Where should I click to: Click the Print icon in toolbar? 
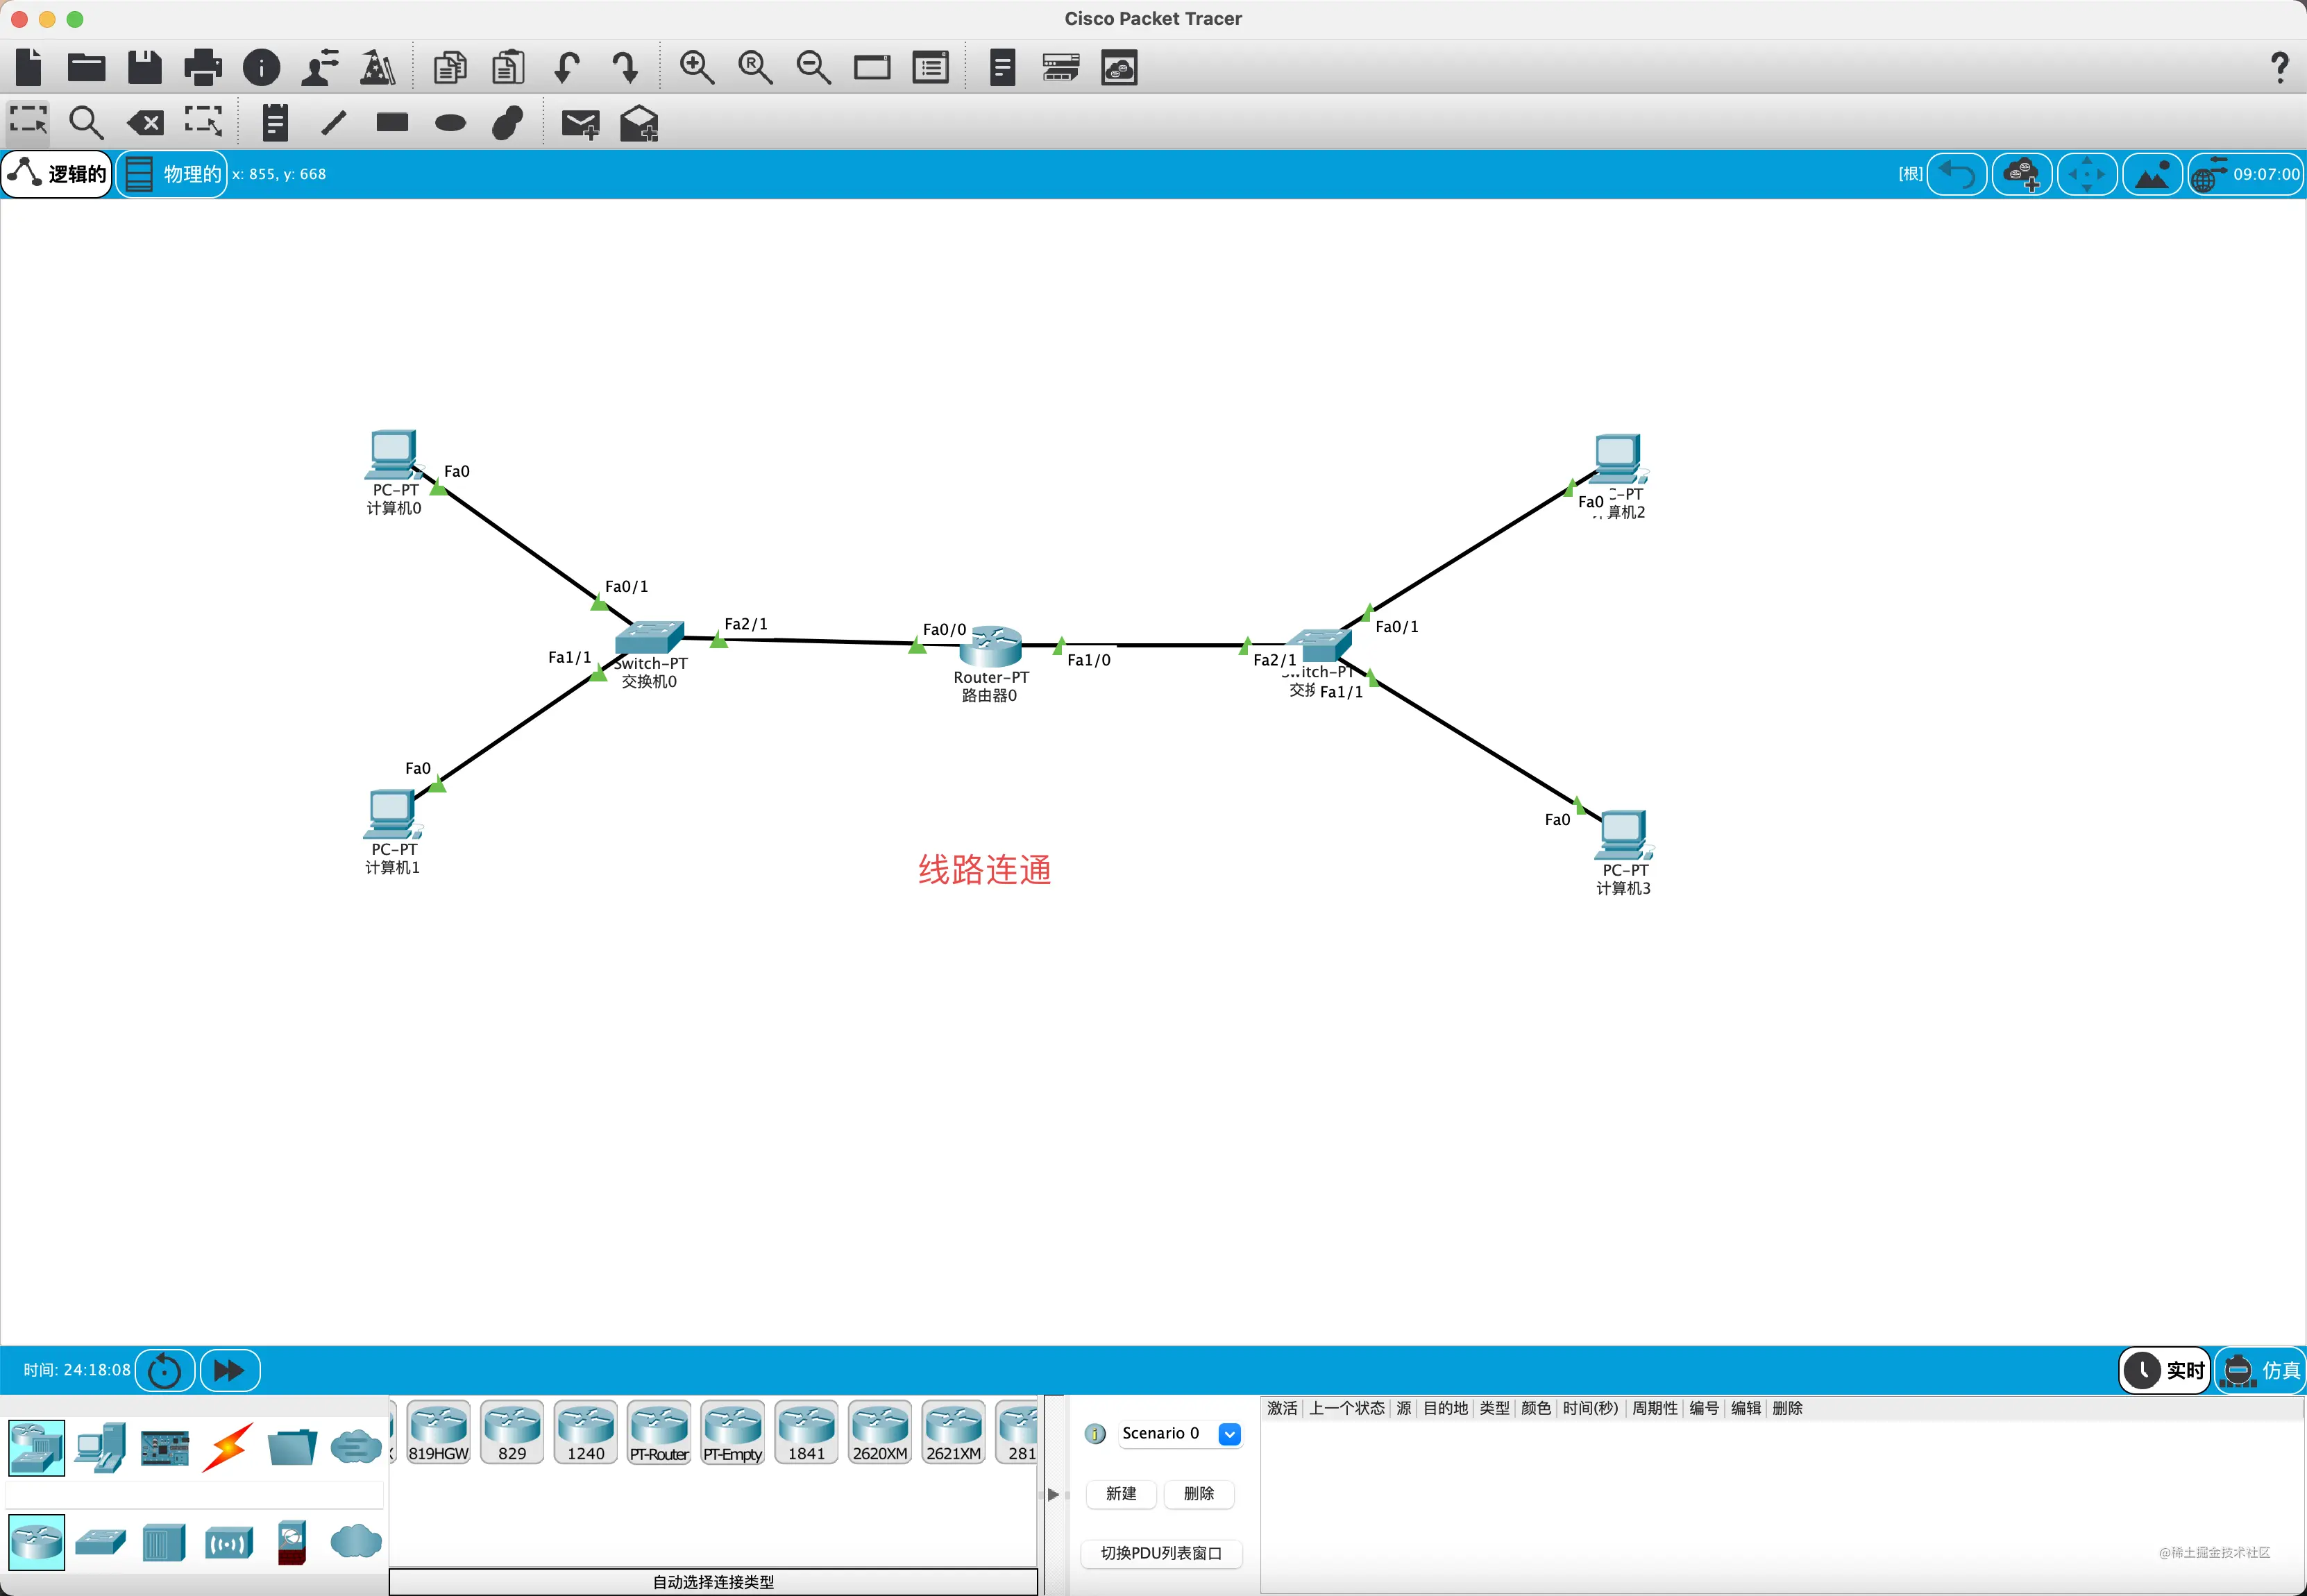pos(203,67)
